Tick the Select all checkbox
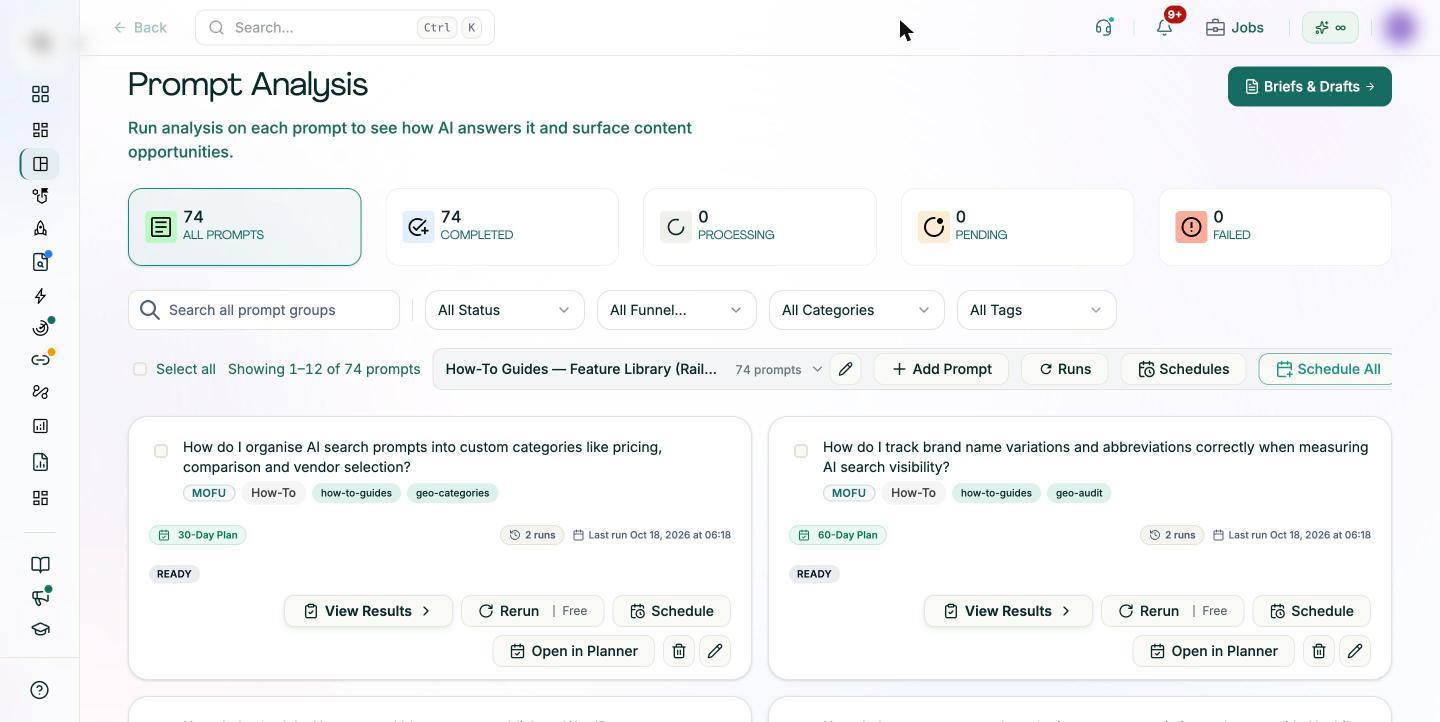Viewport: 1440px width, 722px height. (140, 369)
